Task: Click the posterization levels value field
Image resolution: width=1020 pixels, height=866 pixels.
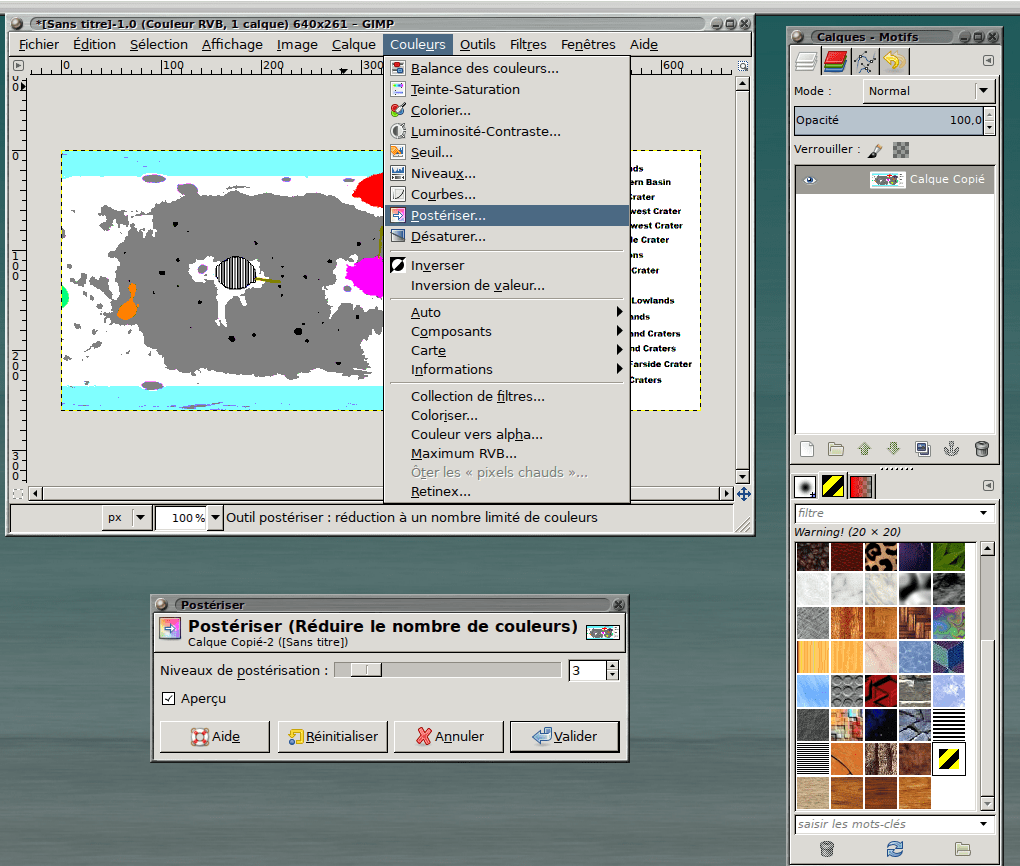Action: pyautogui.click(x=587, y=671)
